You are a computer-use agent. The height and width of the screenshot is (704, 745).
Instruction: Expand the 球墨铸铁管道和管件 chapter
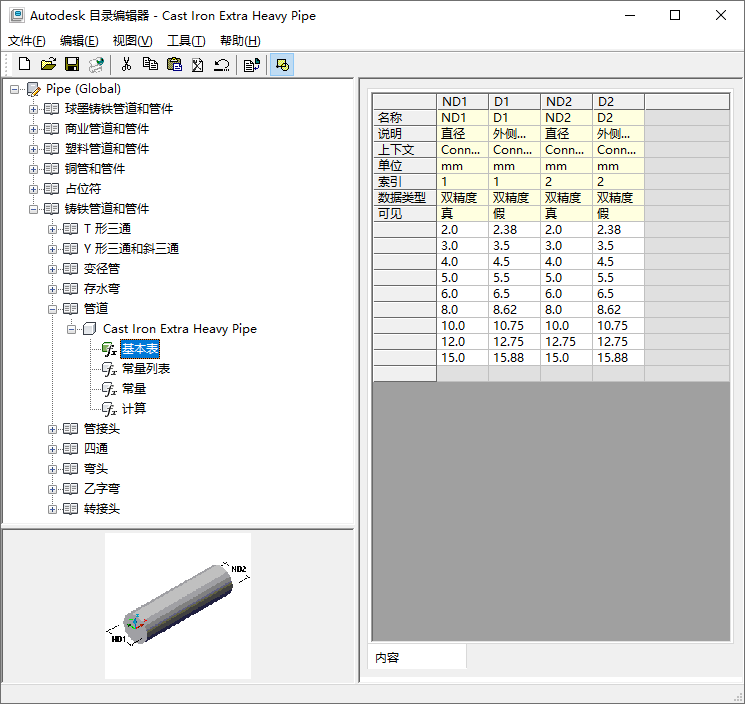click(33, 109)
